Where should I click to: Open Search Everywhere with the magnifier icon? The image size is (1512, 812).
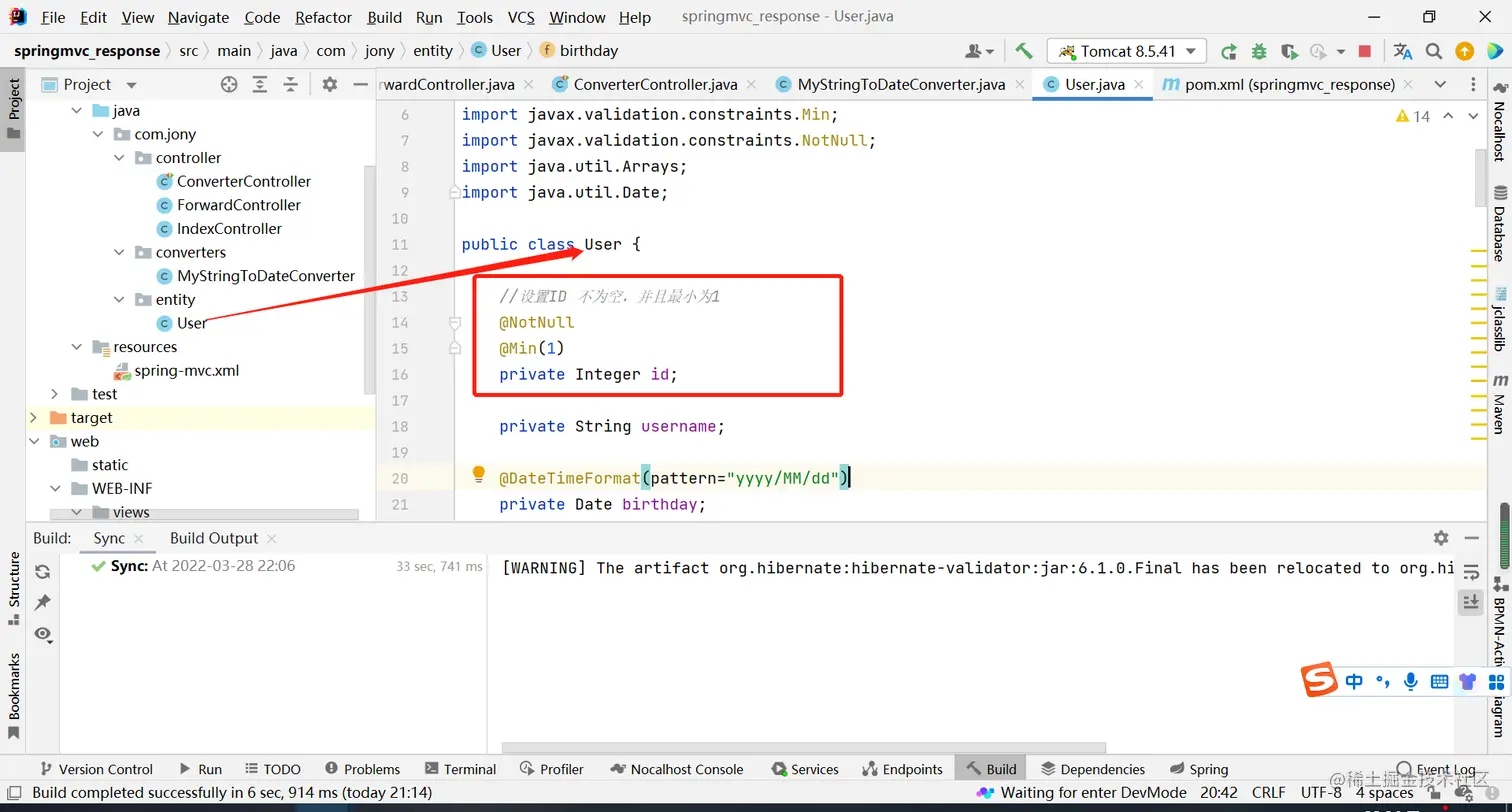1434,51
